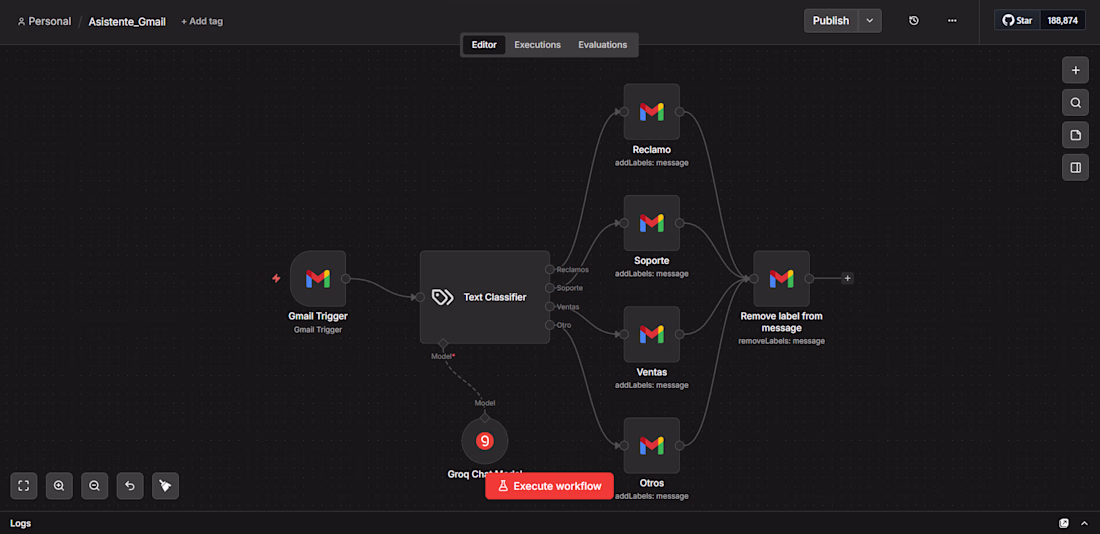Click the Text Classifier Model connector
The height and width of the screenshot is (534, 1100).
[x=443, y=344]
